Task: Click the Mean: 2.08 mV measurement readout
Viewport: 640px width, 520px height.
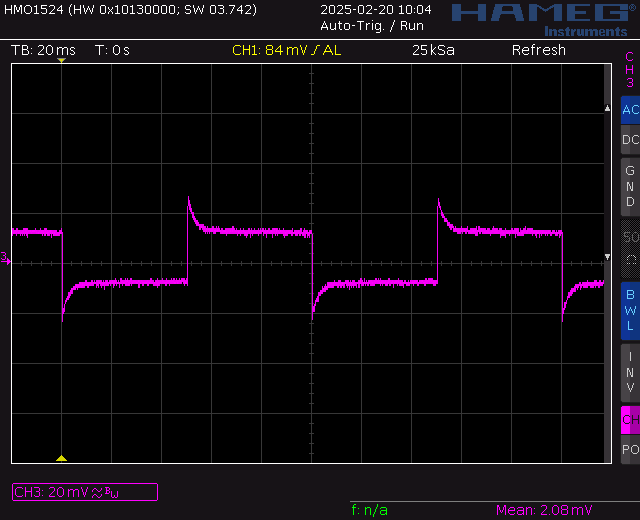Action: tap(544, 511)
